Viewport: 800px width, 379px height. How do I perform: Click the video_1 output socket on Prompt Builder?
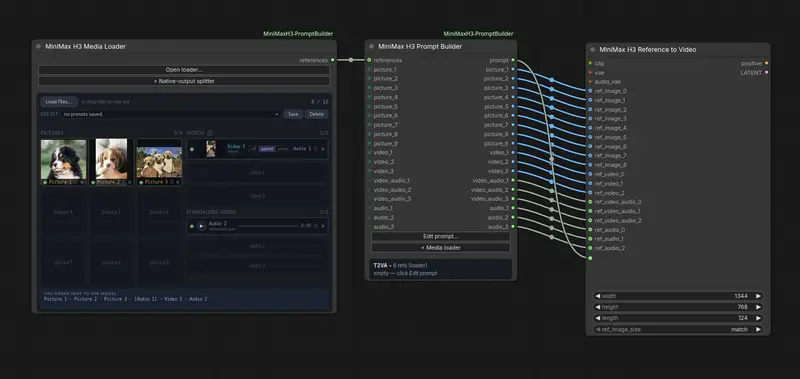click(513, 153)
